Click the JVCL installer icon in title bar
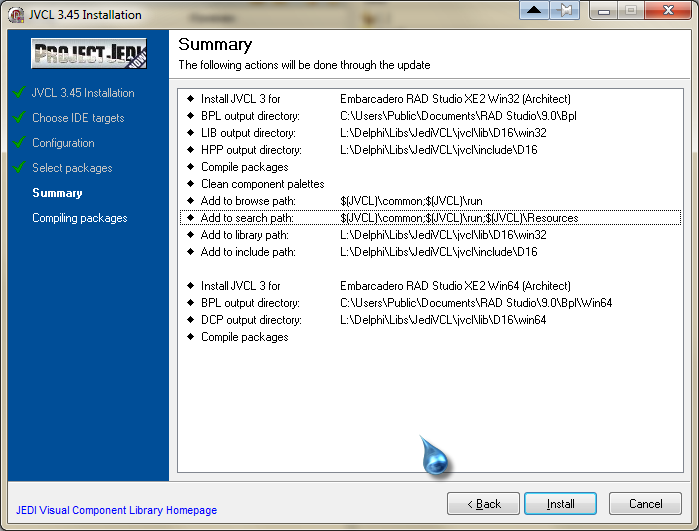The image size is (699, 531). (x=15, y=15)
